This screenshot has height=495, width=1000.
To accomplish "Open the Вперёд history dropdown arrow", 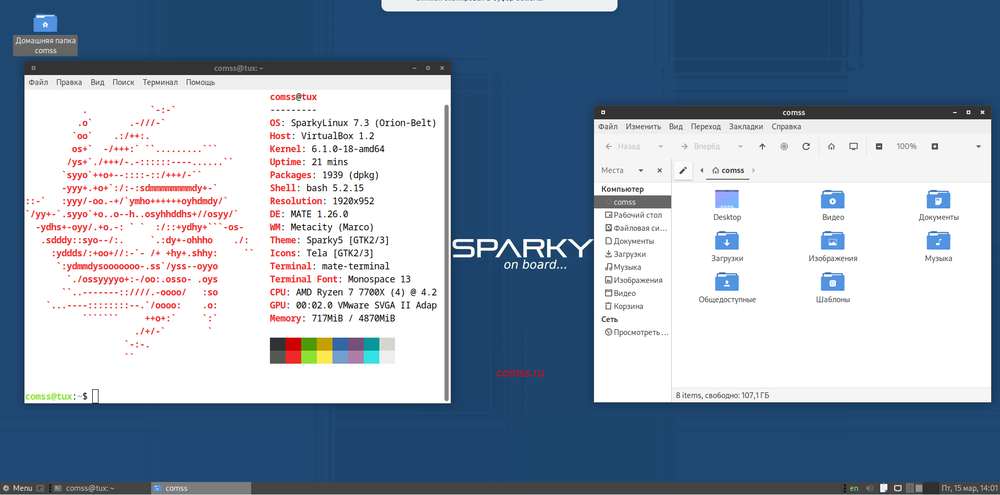I will coord(739,146).
